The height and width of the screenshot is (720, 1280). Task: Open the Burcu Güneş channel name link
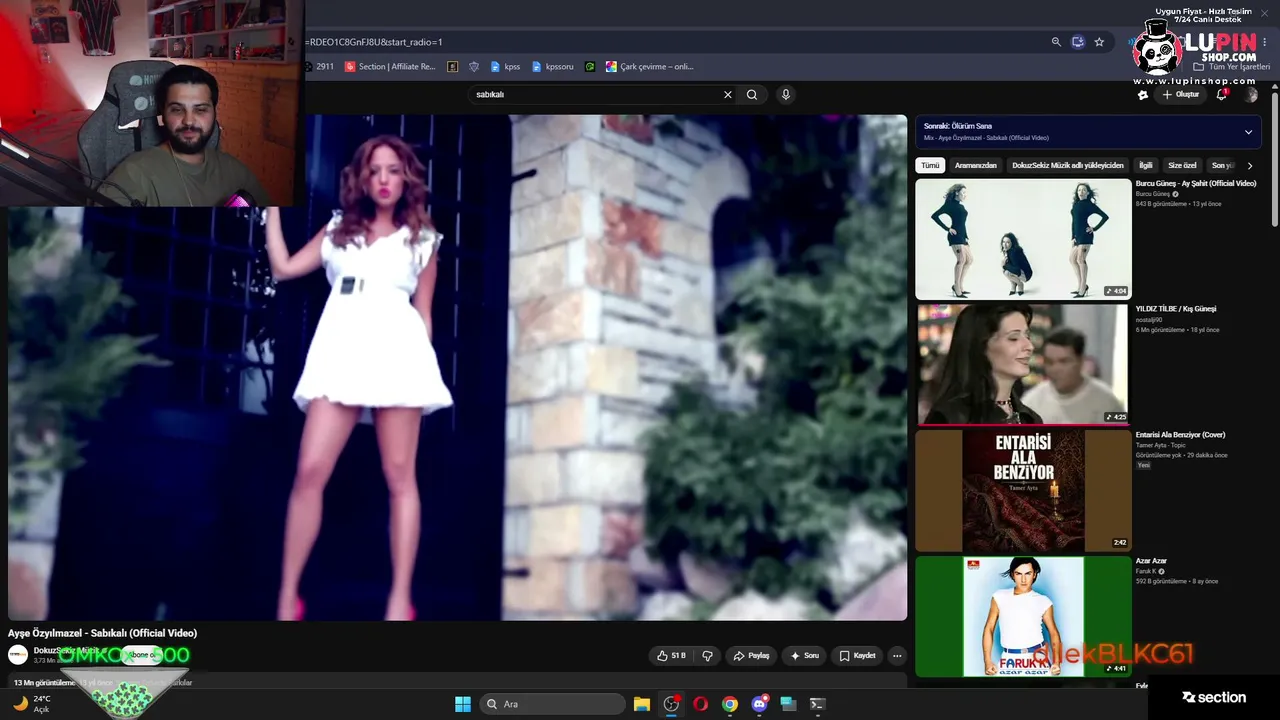coord(1152,194)
